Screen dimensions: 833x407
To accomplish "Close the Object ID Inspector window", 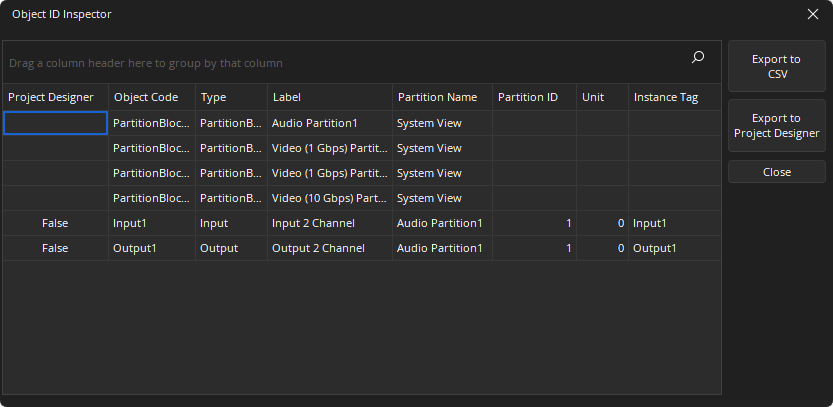I will point(813,14).
